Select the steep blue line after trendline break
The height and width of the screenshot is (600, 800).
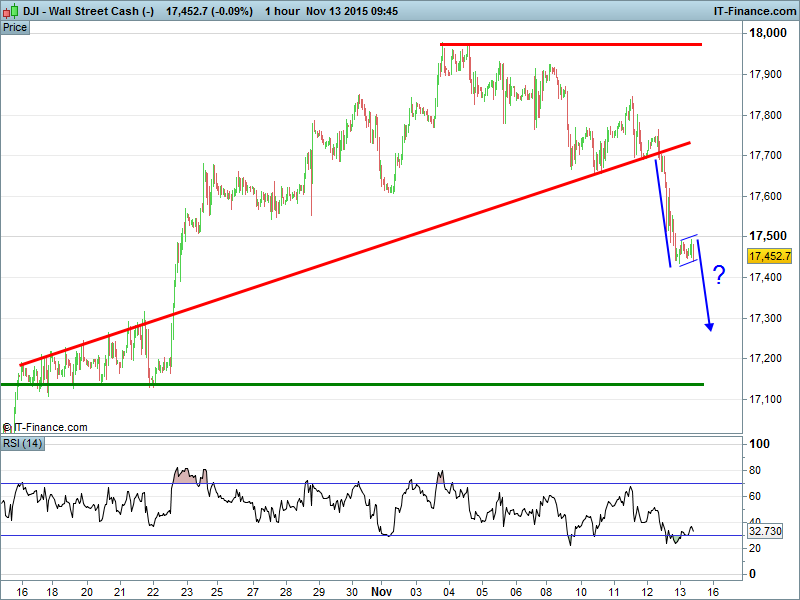pyautogui.click(x=663, y=212)
